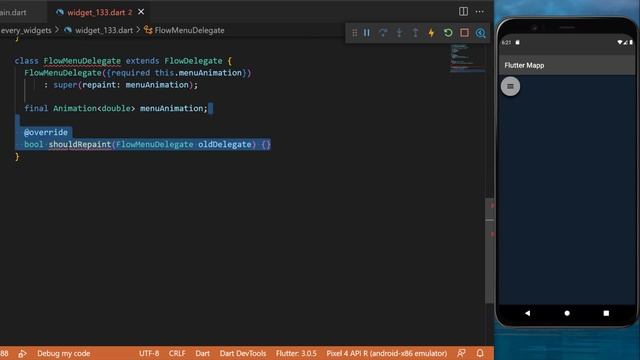
Task: Open FlowMenuDelegate breadcrumb symbol
Action: pos(189,30)
